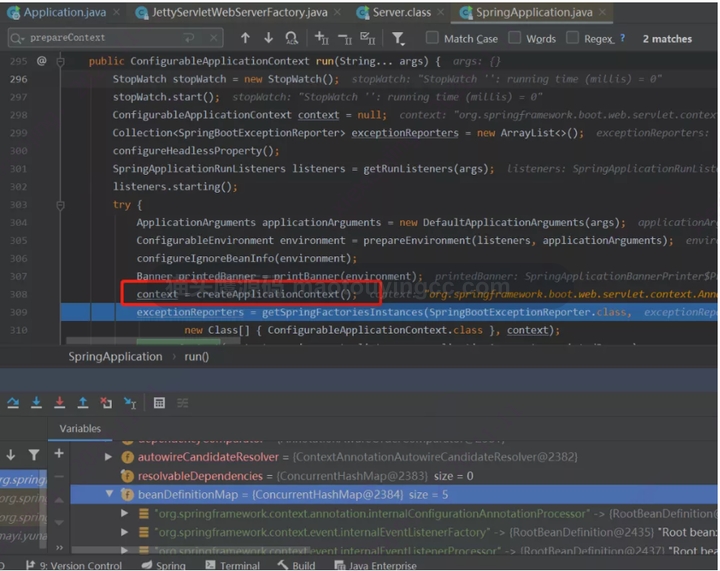Click the createApplicationContext() call on line 308
The height and width of the screenshot is (571, 720).
coord(274,294)
